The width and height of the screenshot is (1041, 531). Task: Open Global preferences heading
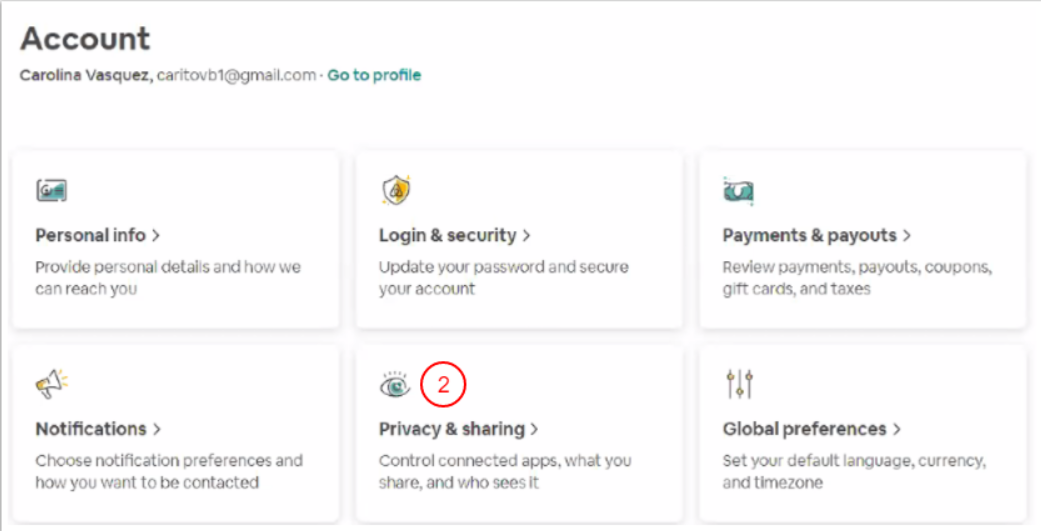[x=811, y=429]
